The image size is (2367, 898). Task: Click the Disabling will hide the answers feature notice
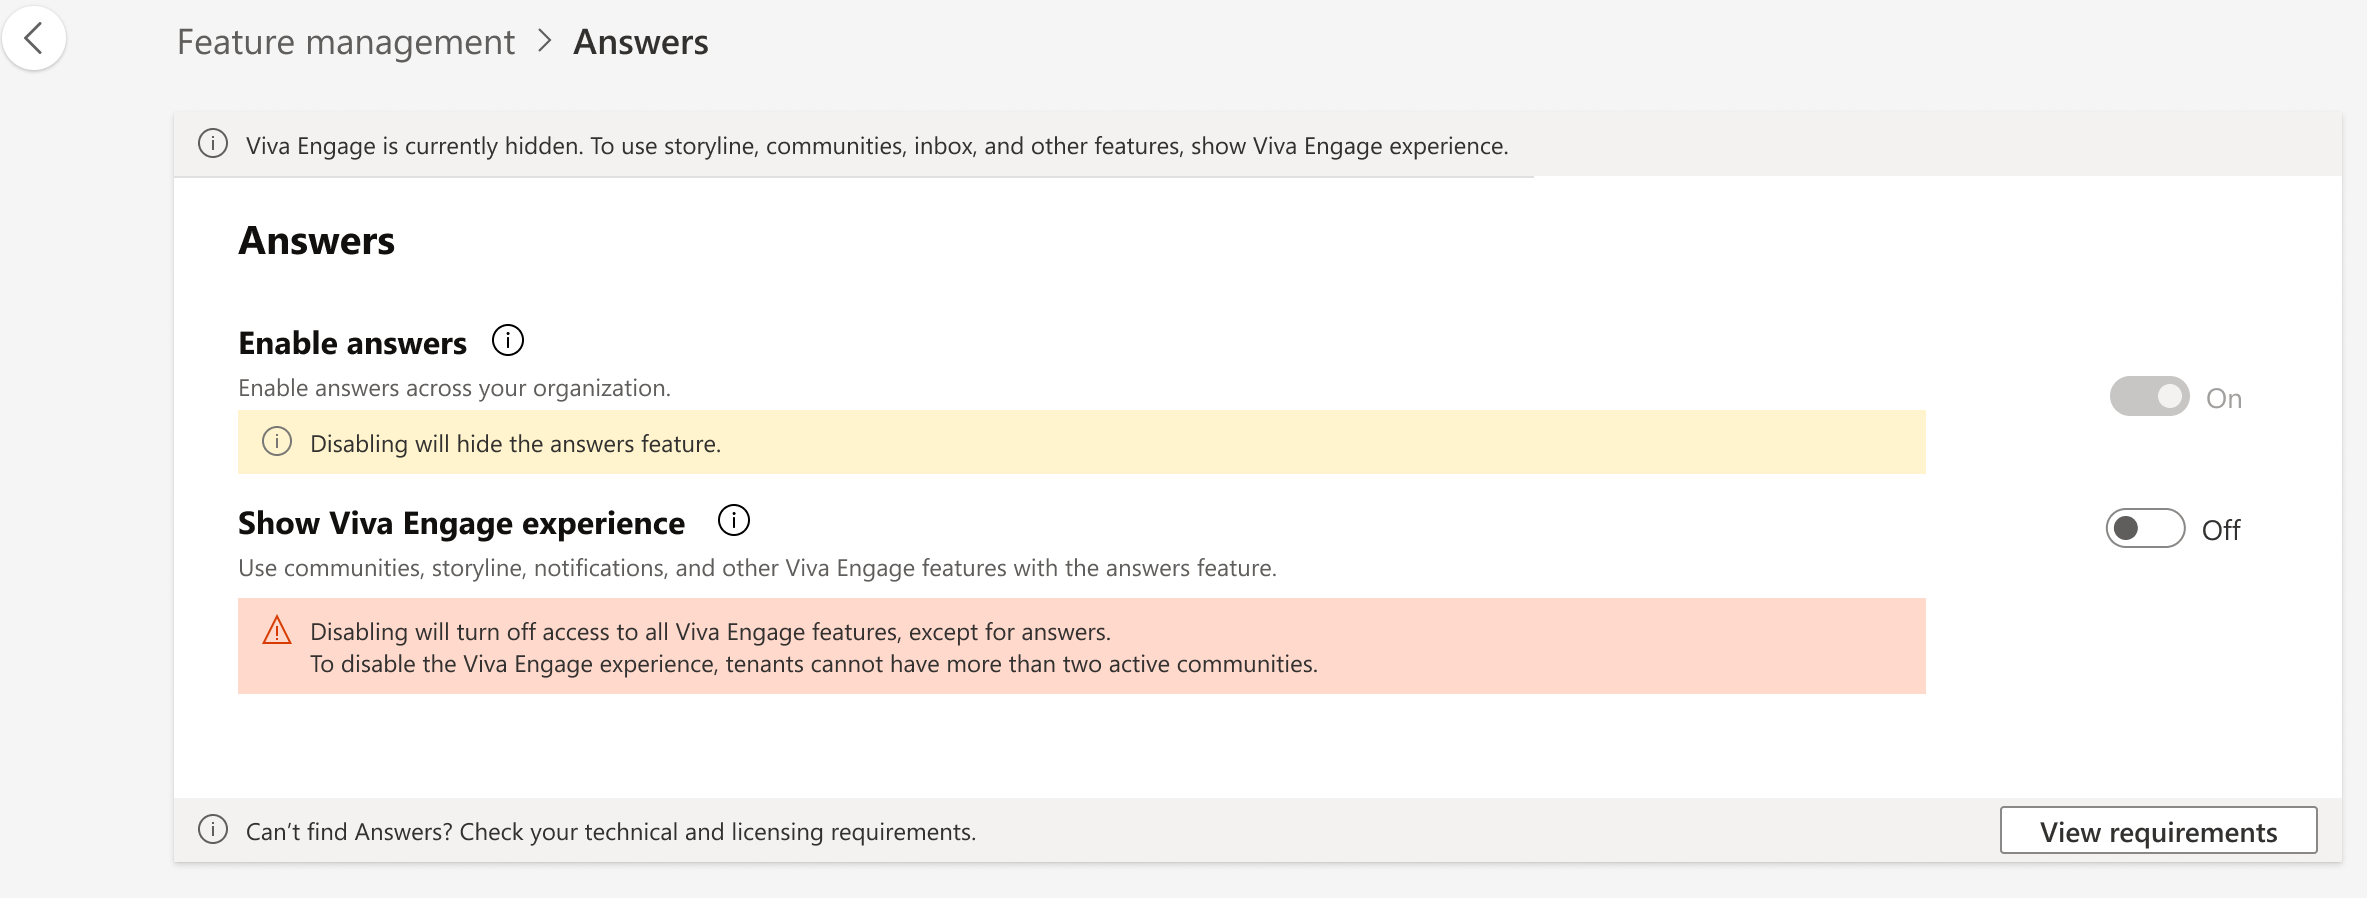click(1082, 442)
